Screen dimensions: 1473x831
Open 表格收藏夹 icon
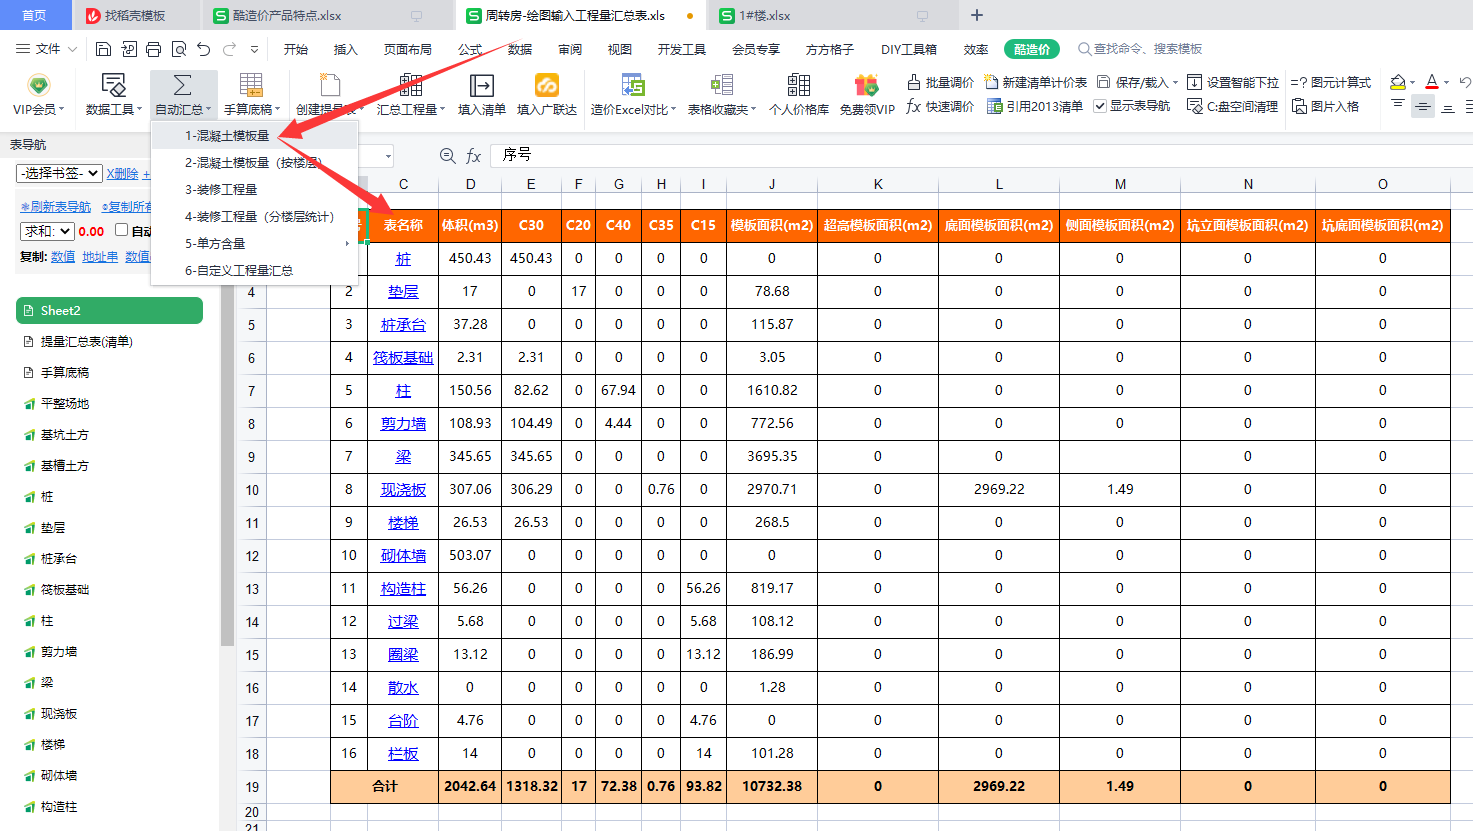coord(722,85)
